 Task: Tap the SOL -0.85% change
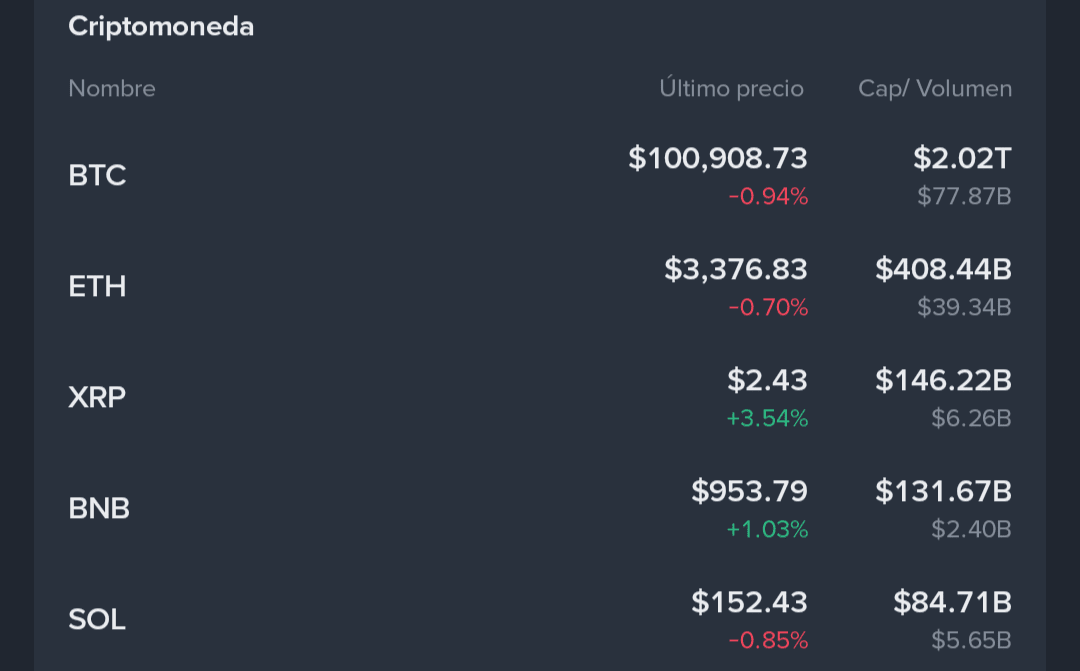[768, 640]
